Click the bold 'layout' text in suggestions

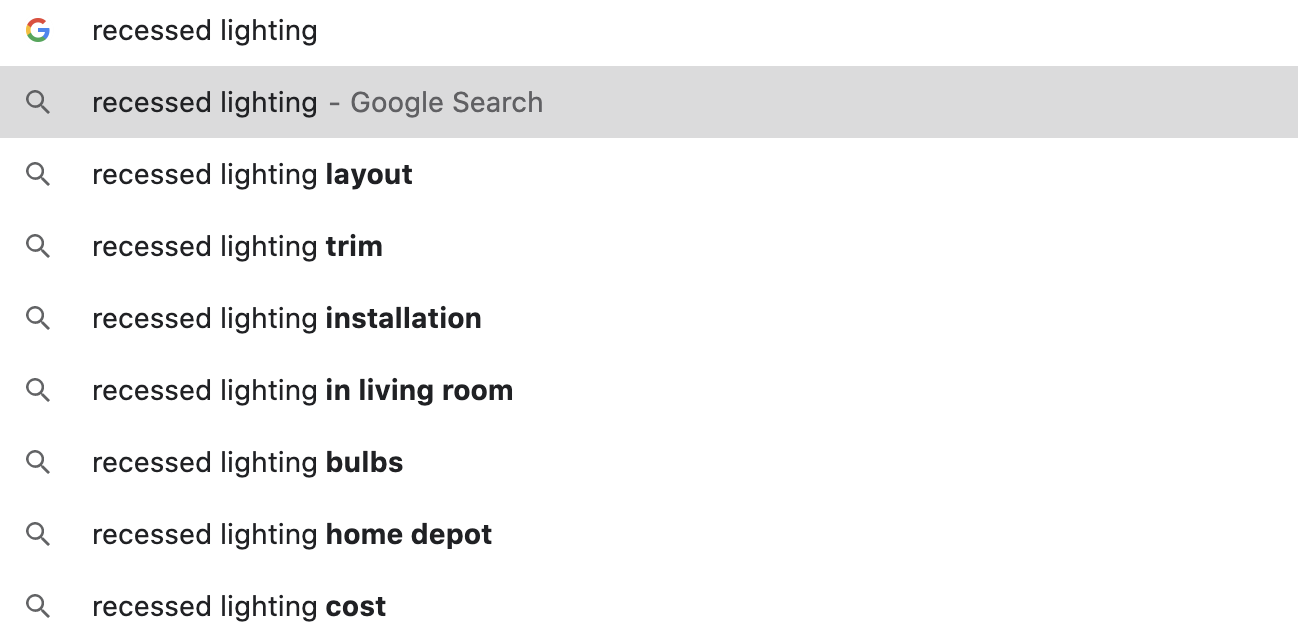point(369,174)
